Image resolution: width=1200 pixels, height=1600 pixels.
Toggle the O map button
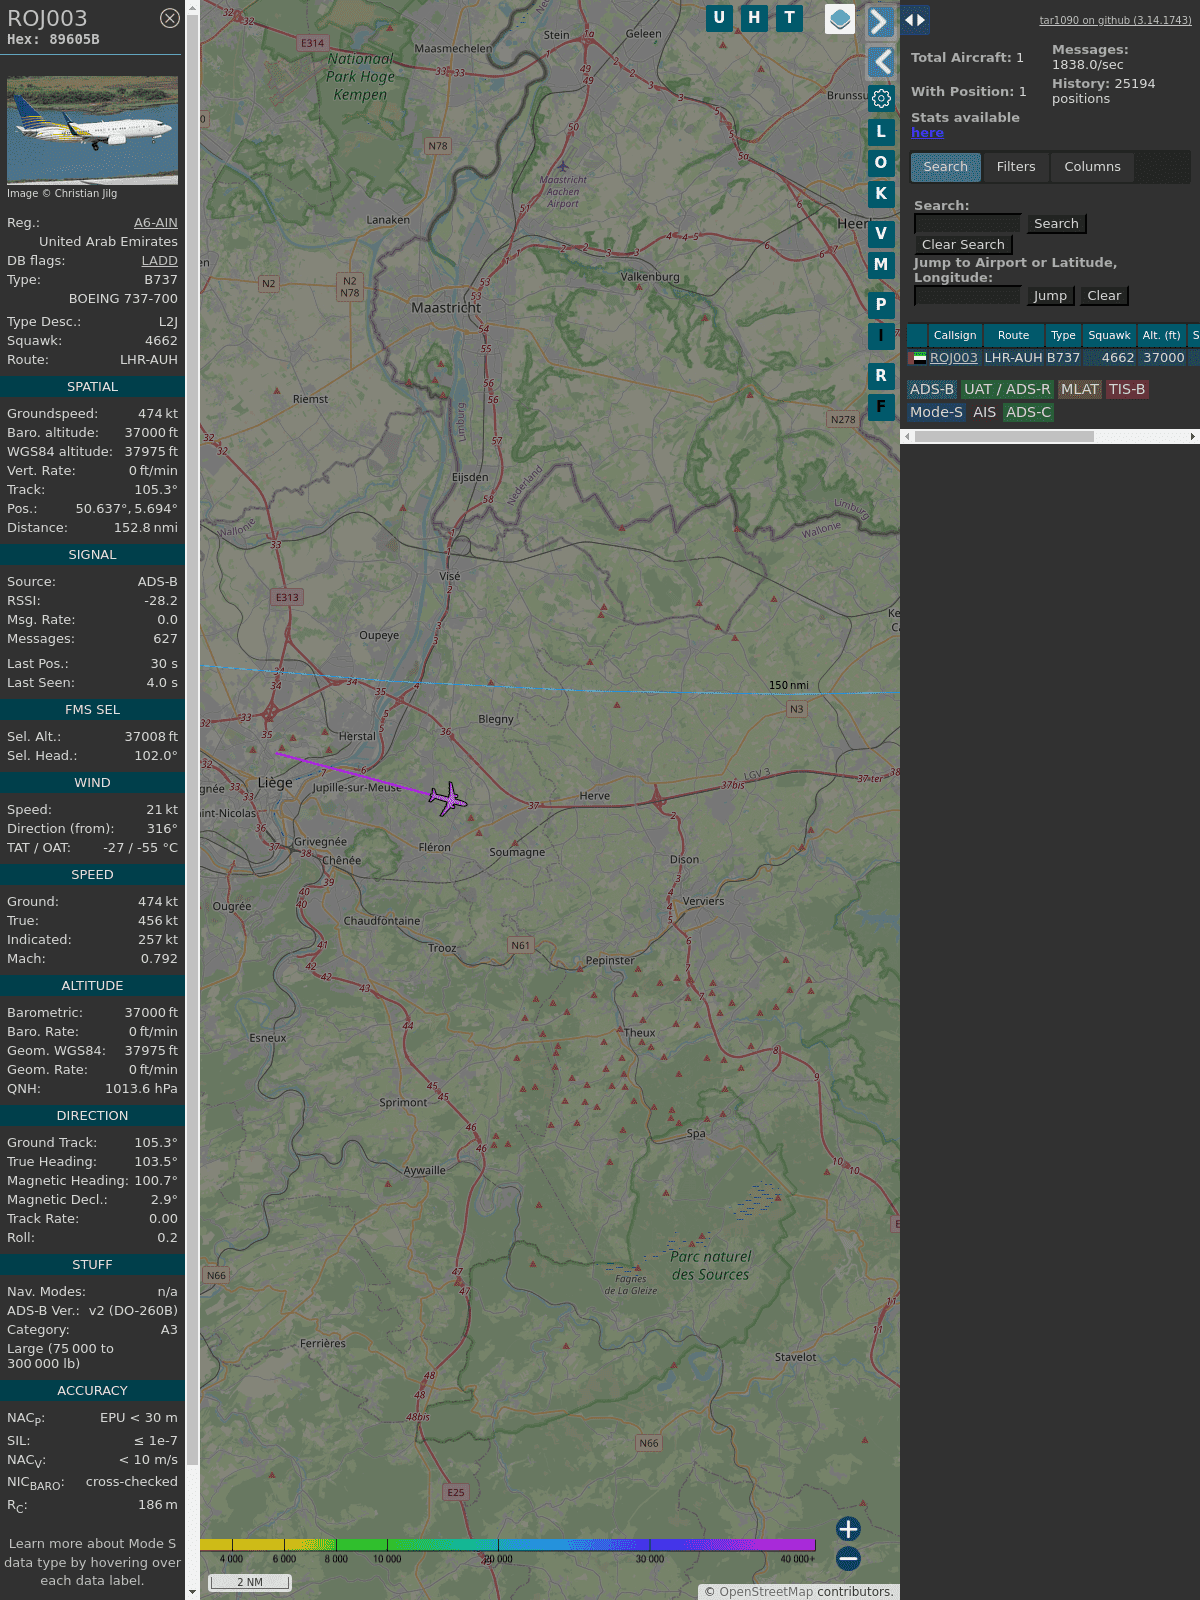coord(881,163)
